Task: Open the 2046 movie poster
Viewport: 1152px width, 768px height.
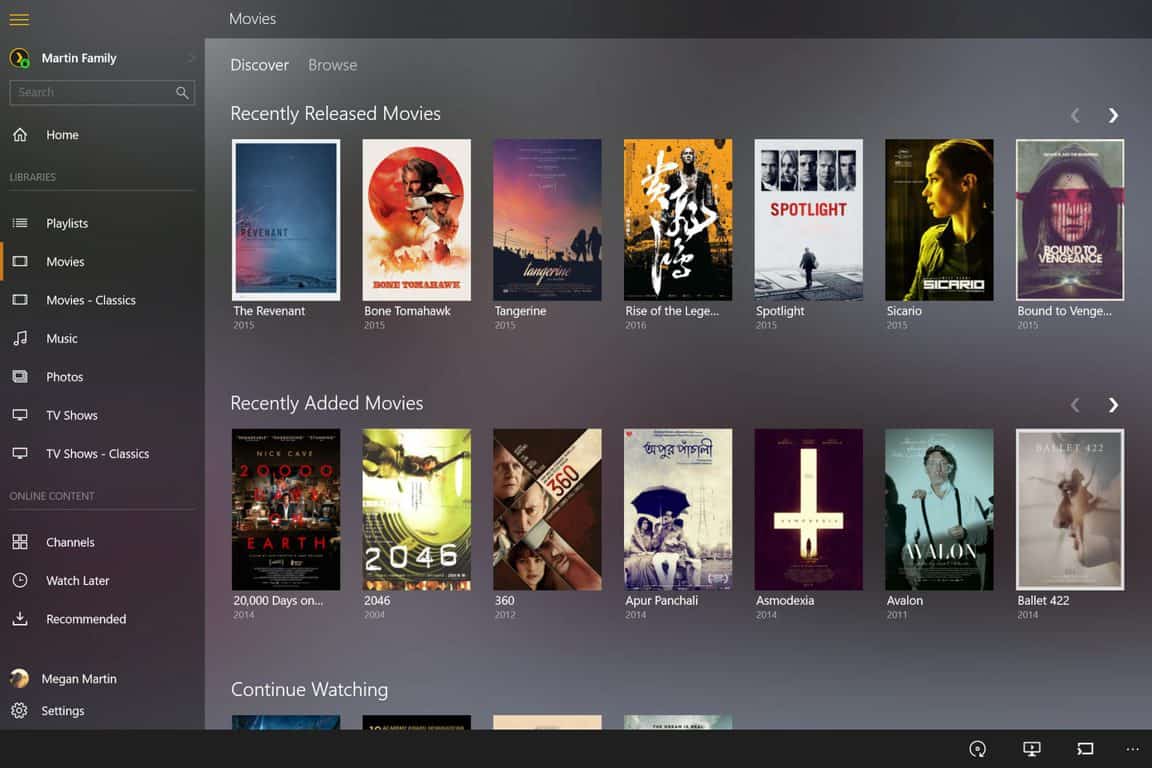Action: click(x=417, y=509)
